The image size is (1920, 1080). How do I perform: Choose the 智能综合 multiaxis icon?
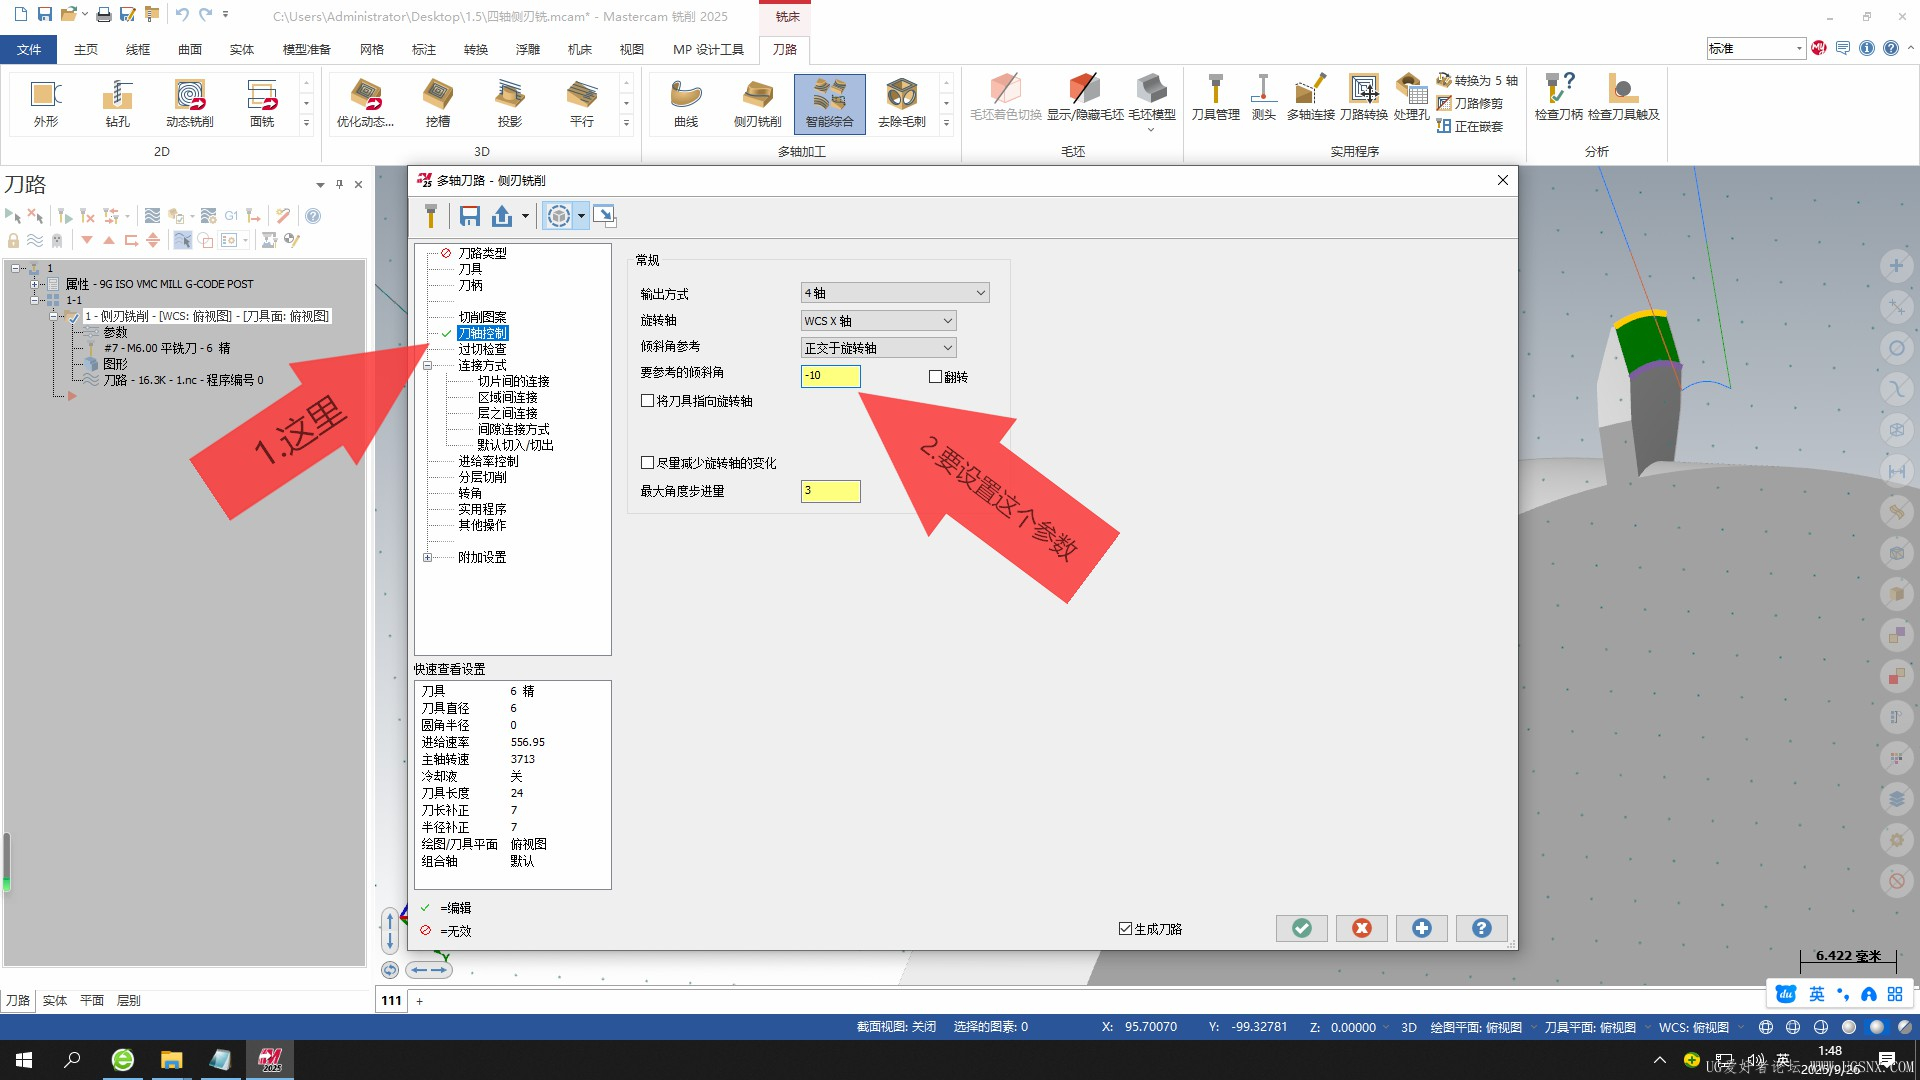[830, 103]
